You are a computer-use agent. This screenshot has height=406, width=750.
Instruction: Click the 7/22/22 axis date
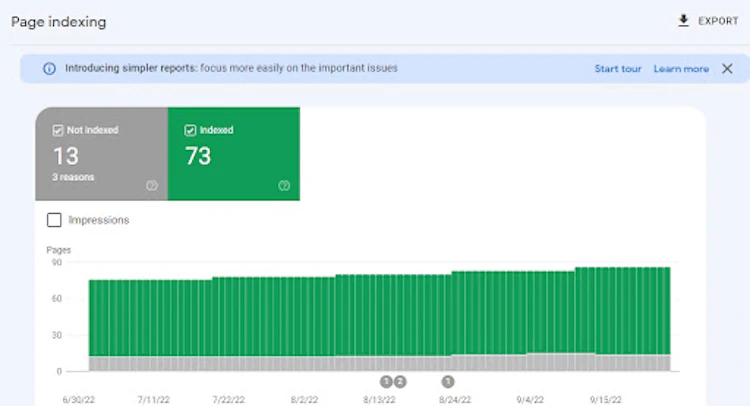pyautogui.click(x=229, y=400)
